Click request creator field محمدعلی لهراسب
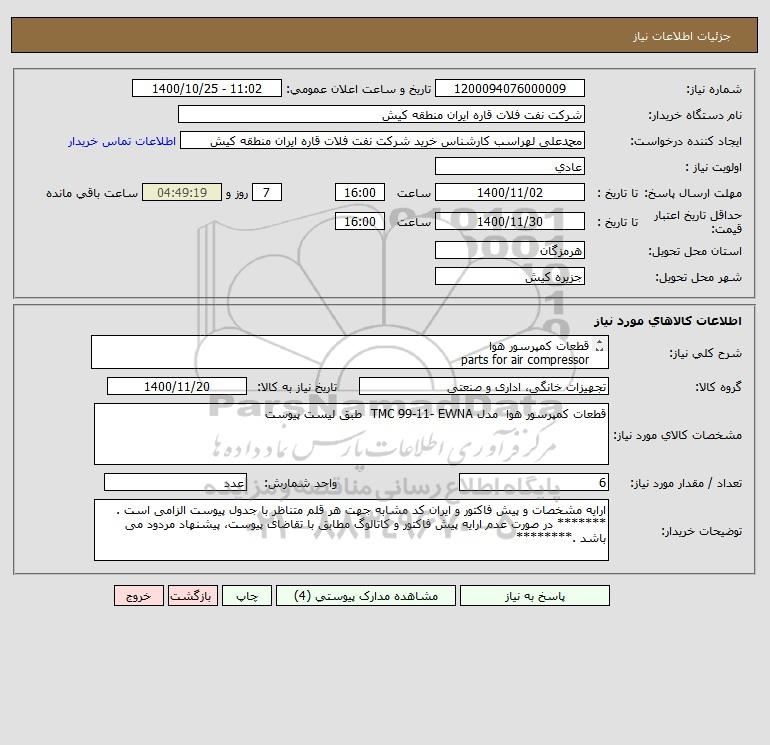 (383, 140)
